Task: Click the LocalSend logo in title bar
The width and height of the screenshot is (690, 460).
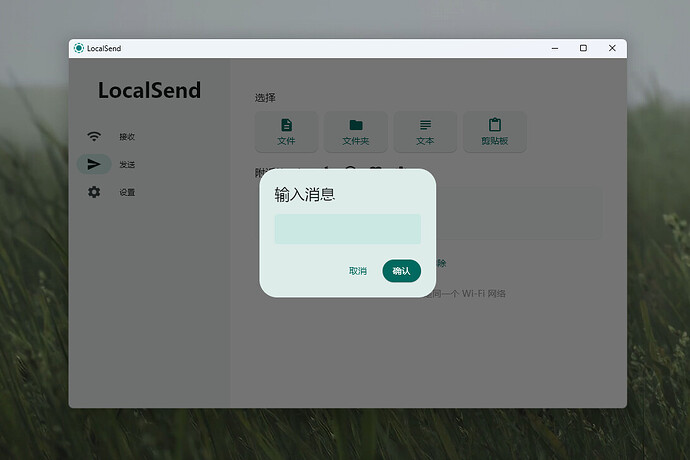Action: point(79,48)
